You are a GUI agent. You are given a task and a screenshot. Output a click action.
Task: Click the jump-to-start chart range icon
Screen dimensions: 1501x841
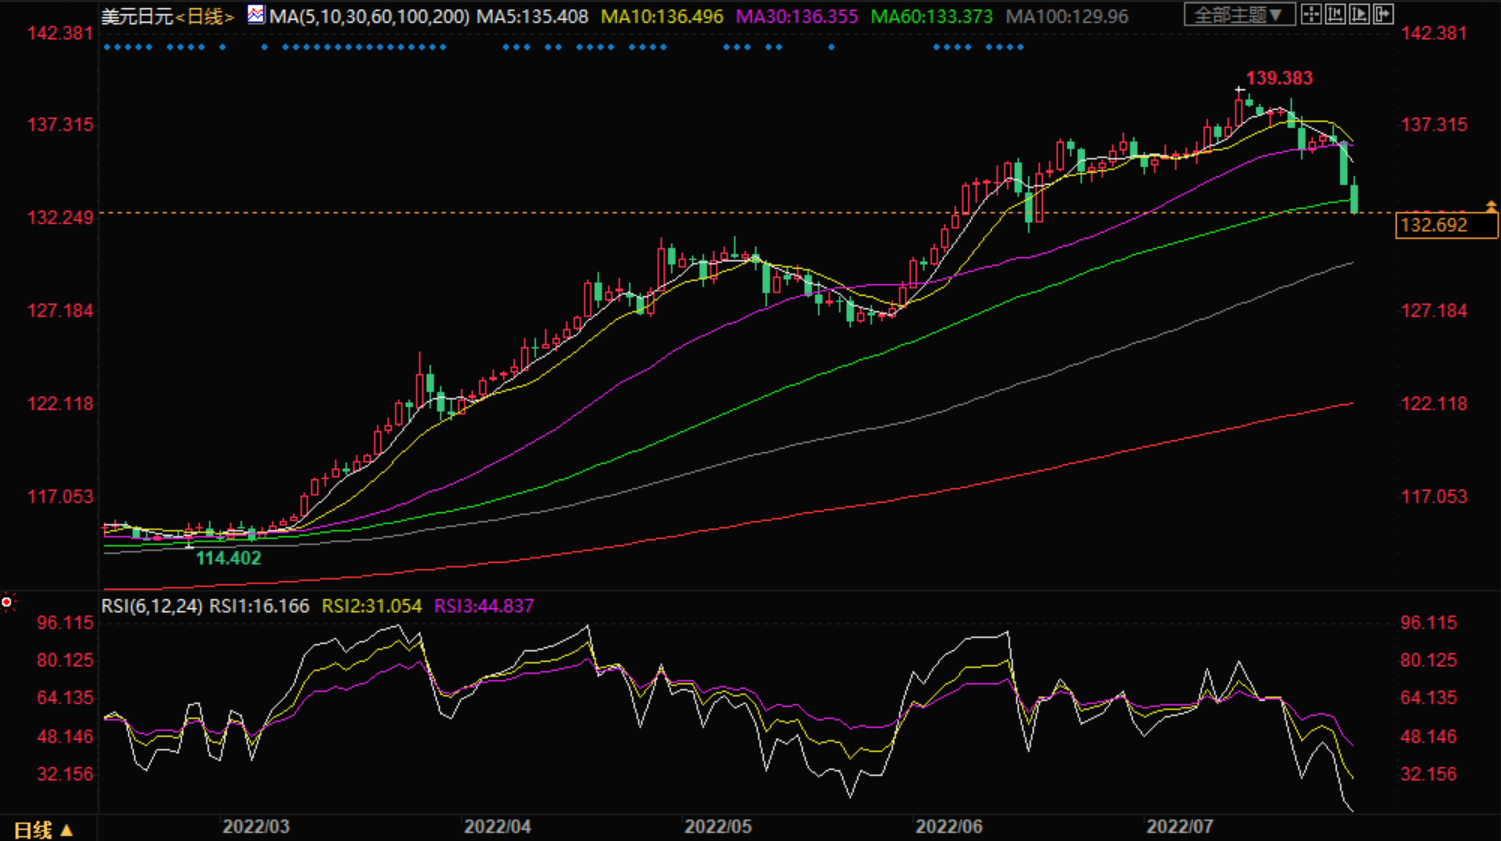(1335, 14)
